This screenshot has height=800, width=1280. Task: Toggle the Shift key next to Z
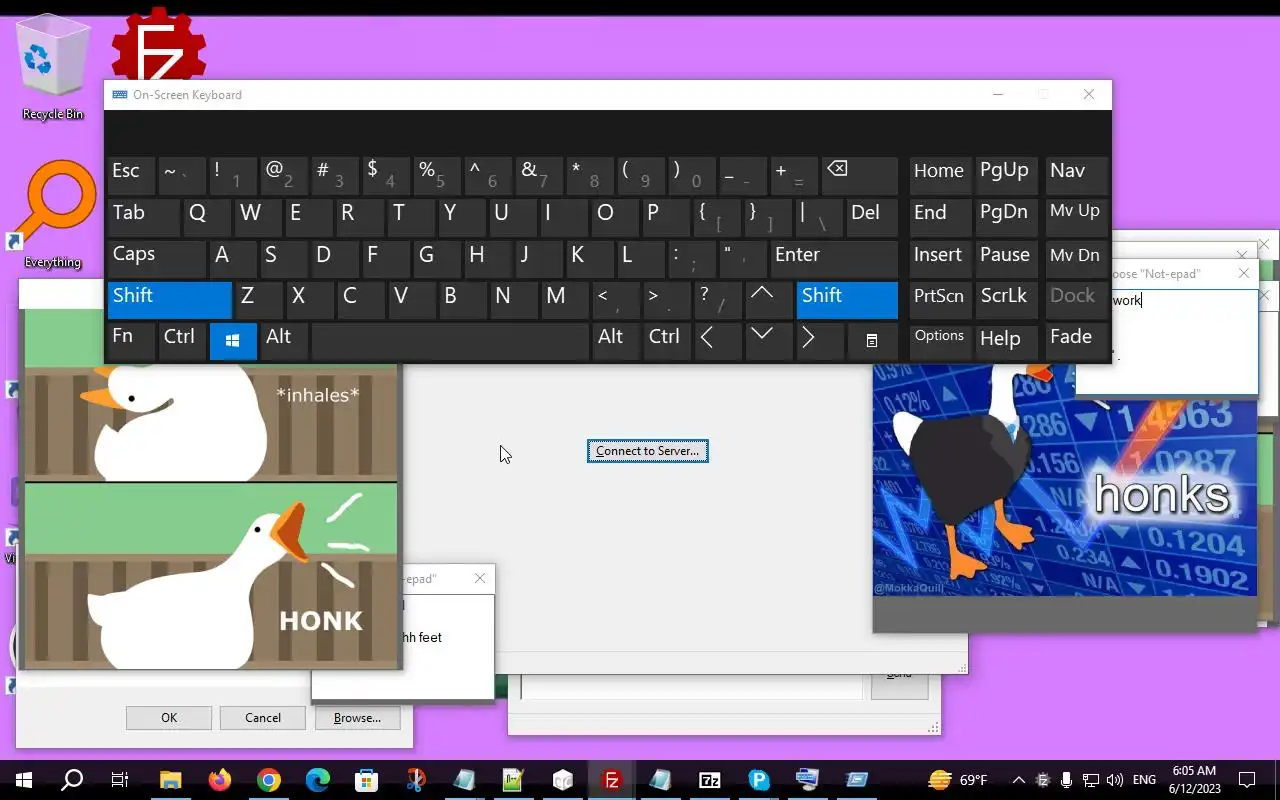[x=169, y=298]
